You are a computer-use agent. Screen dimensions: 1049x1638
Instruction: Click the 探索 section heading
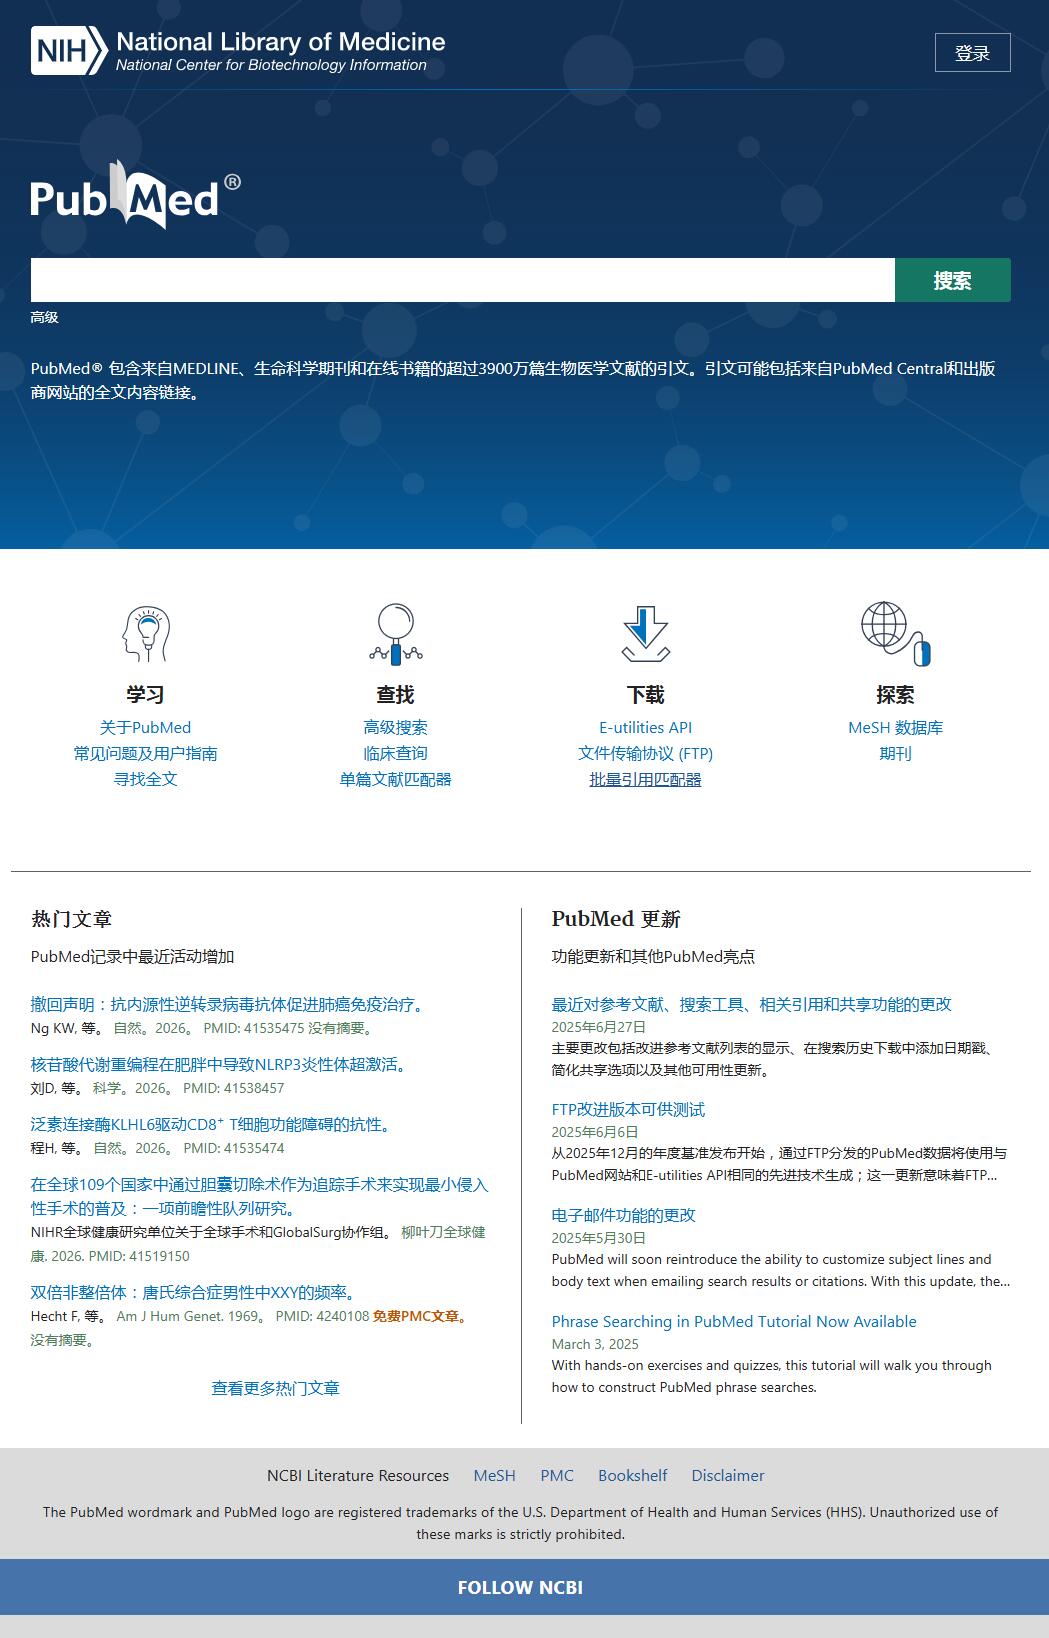(x=895, y=694)
